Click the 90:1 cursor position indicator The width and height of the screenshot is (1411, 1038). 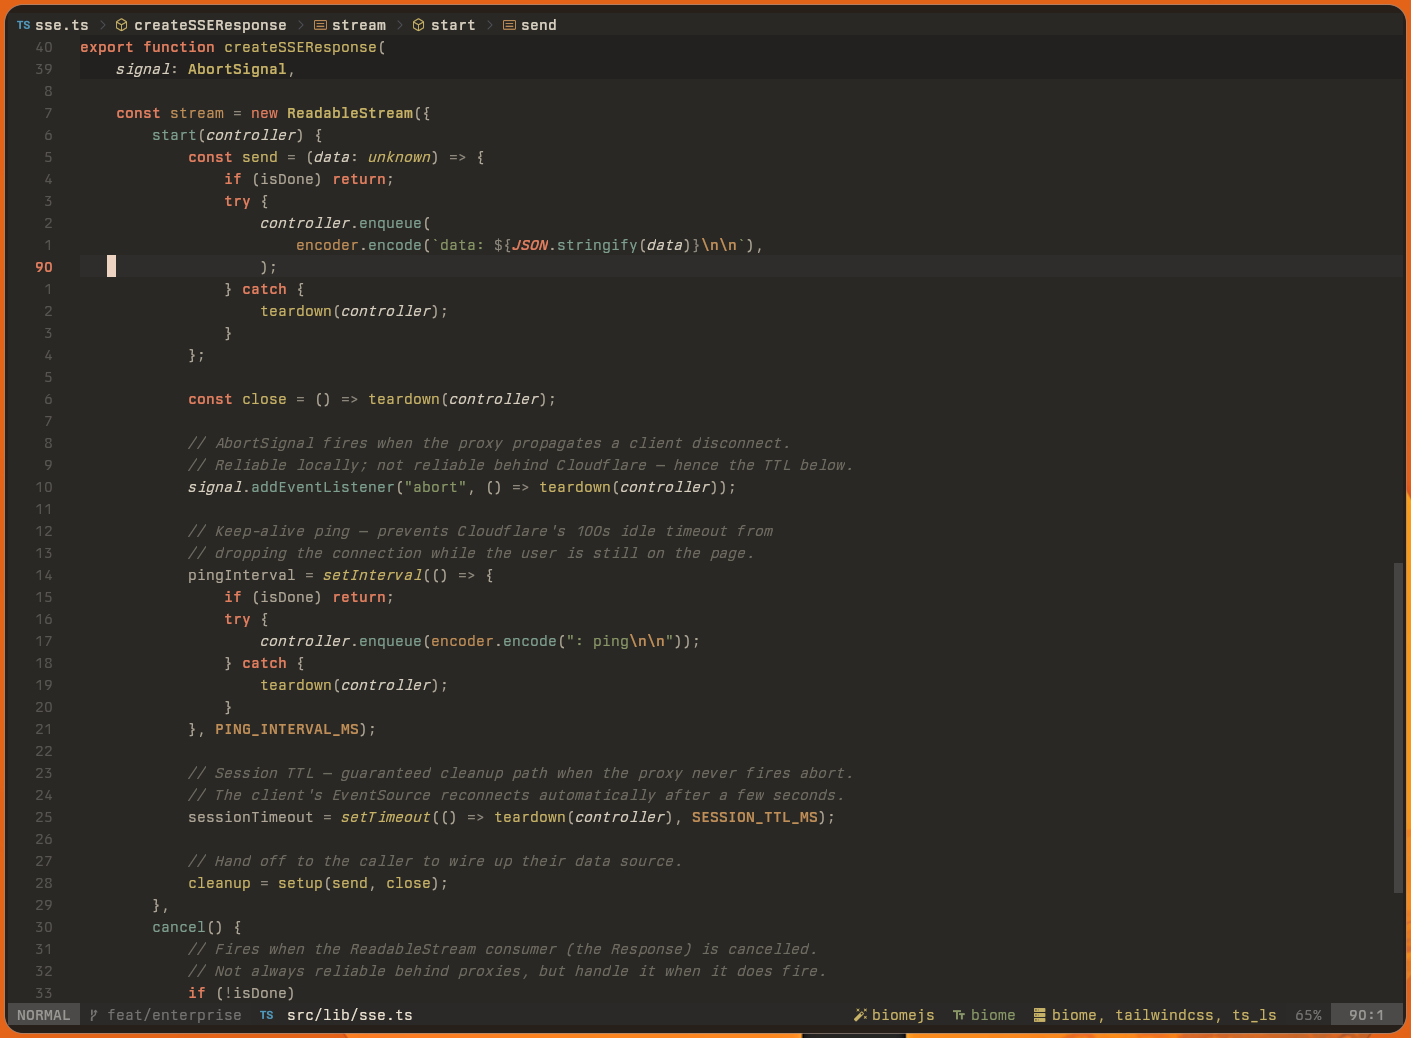pos(1367,1015)
